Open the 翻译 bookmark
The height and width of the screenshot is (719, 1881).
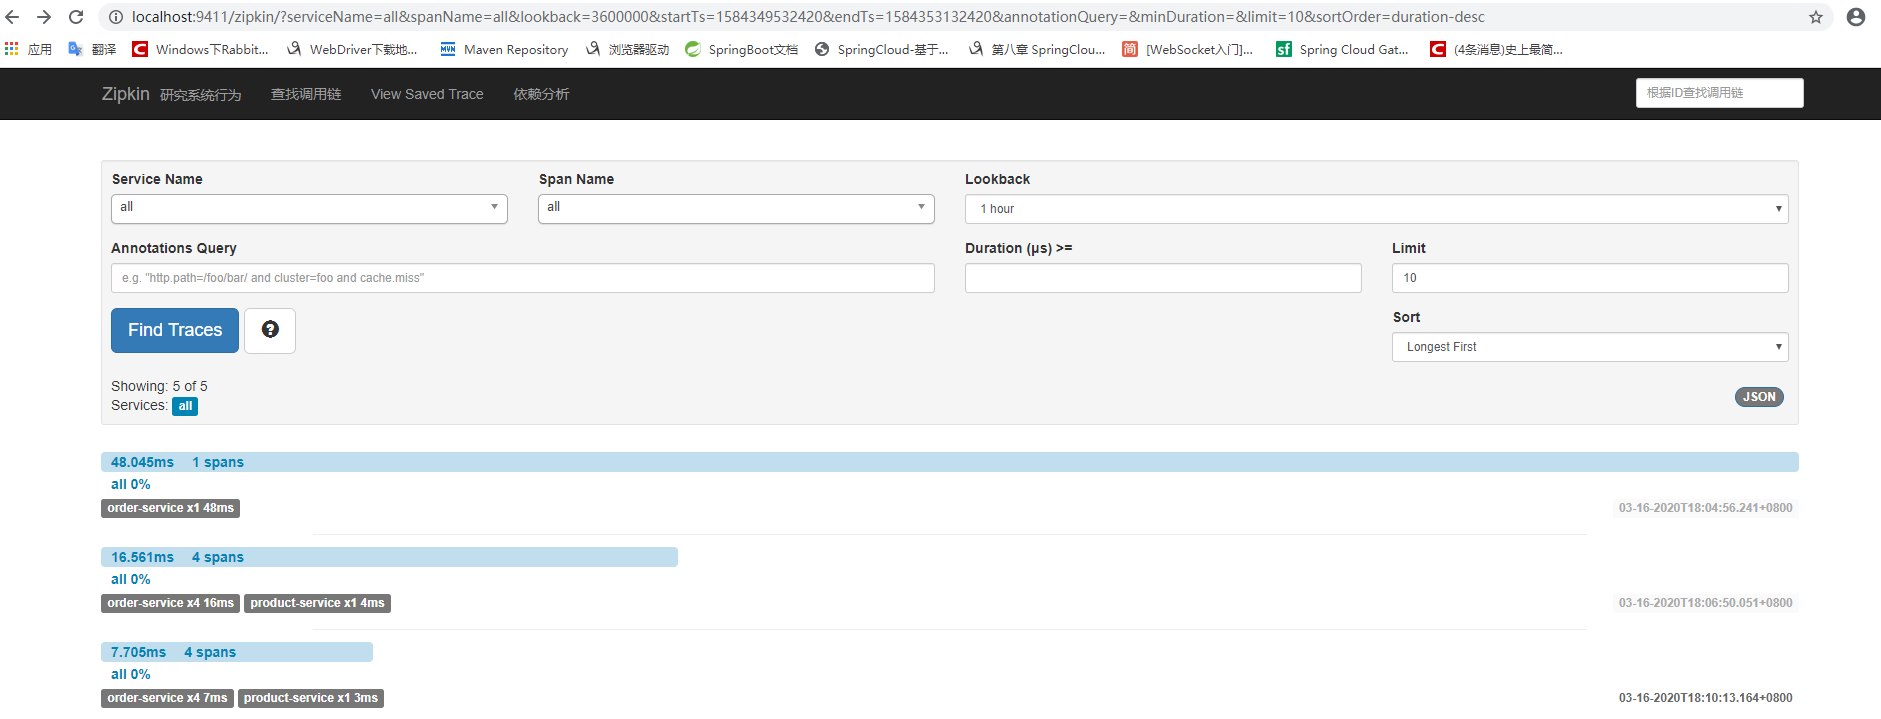point(92,49)
